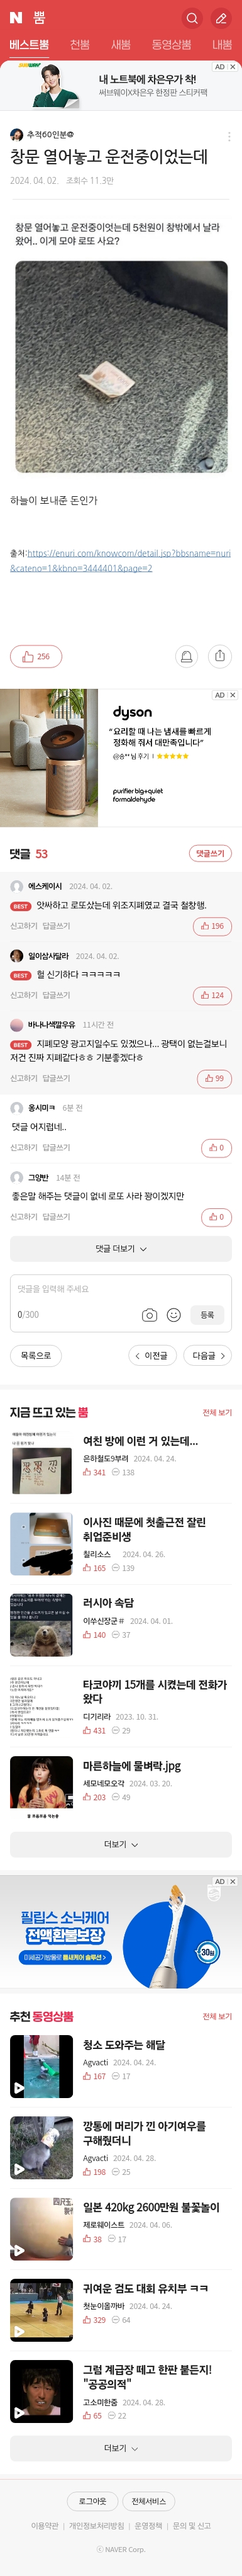Screen dimensions: 242x2576
Task: Like the comment with 99 likes
Action: pyautogui.click(x=214, y=1078)
